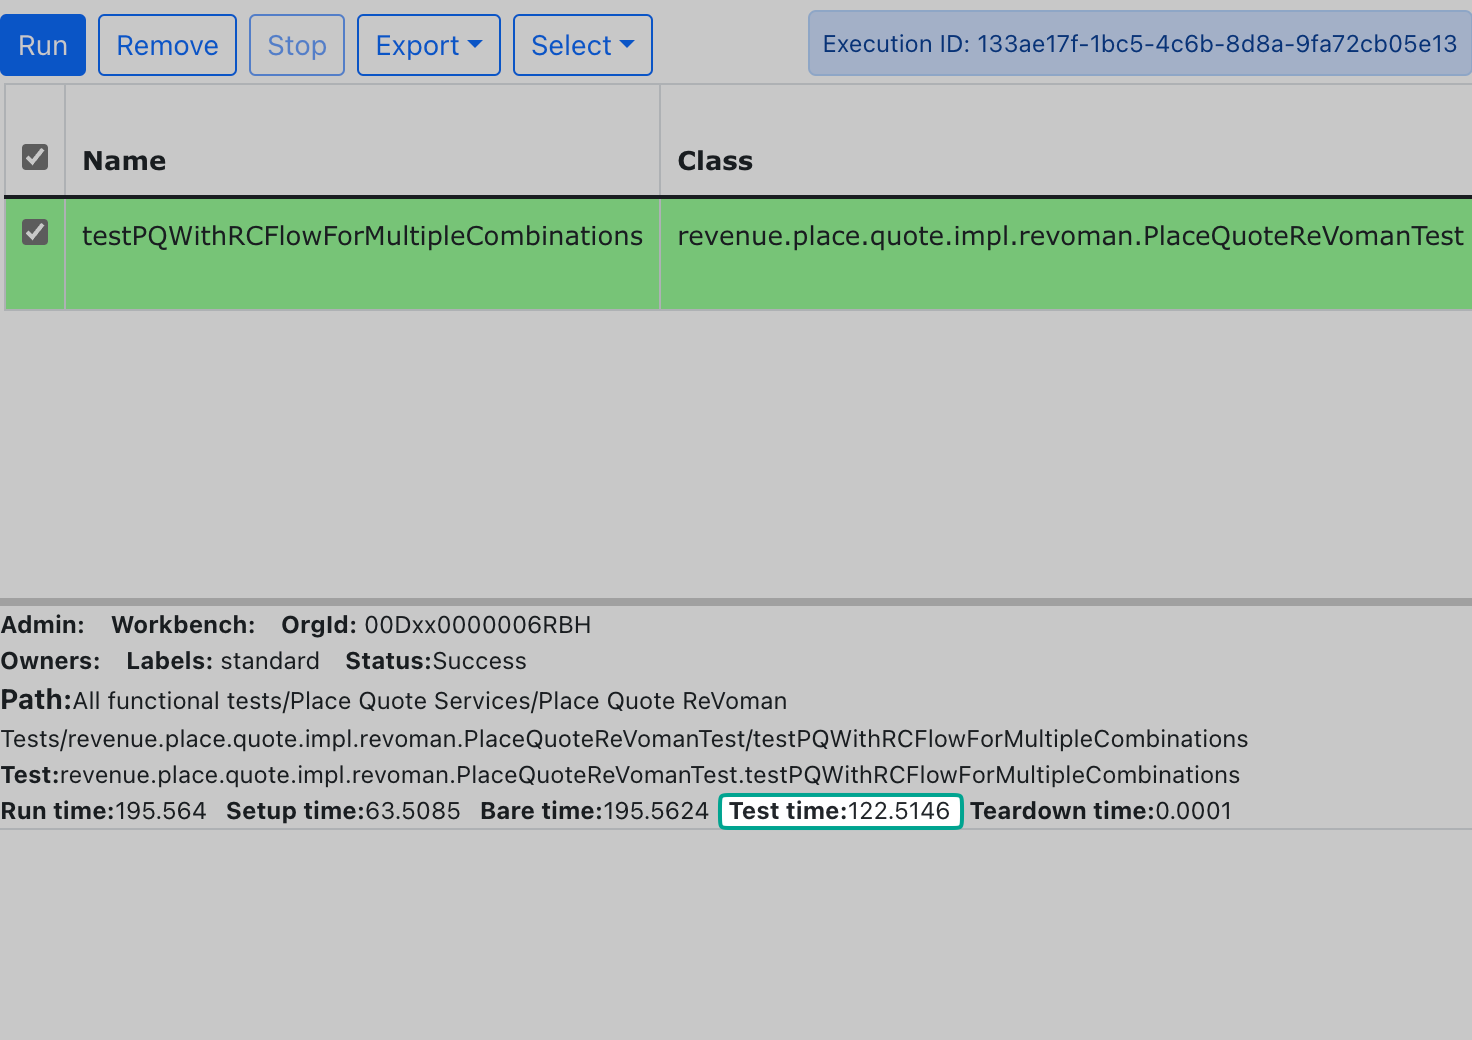Click the Owners: label
The height and width of the screenshot is (1040, 1472).
click(50, 661)
